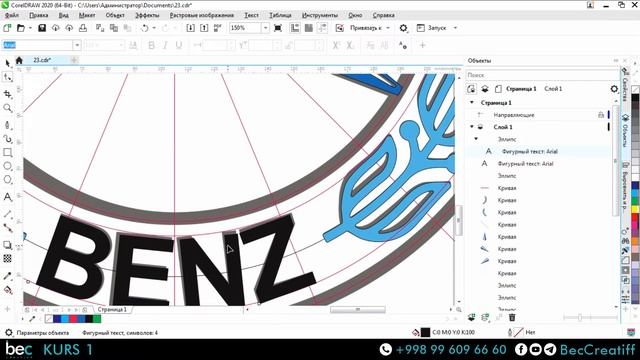Click the Параметры объекта status button
Viewport: 640px width, 360px height.
click(37, 333)
